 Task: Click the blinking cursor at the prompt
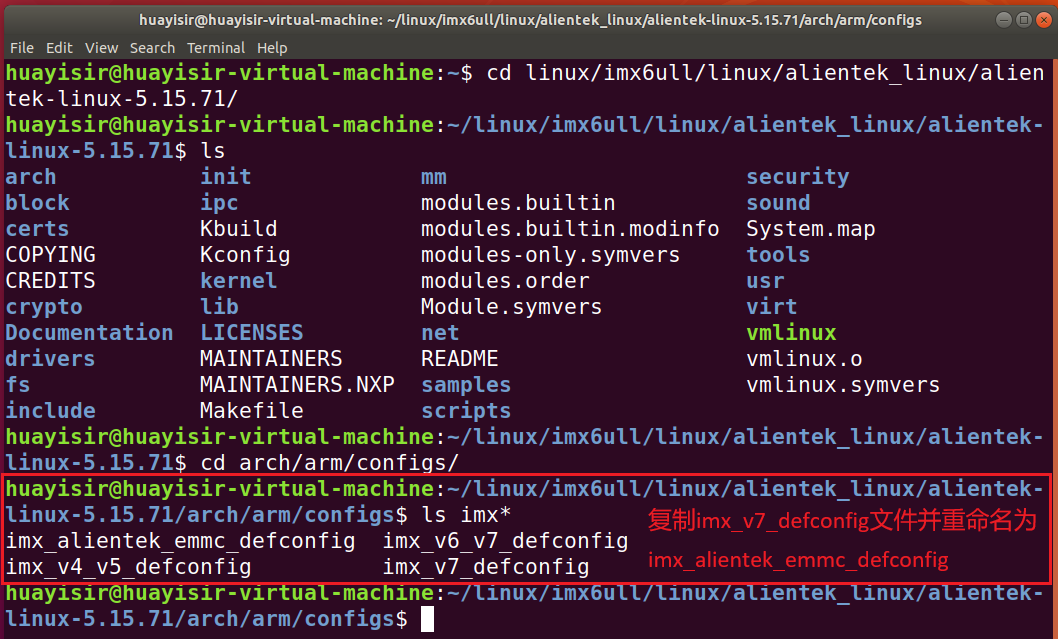coord(428,618)
